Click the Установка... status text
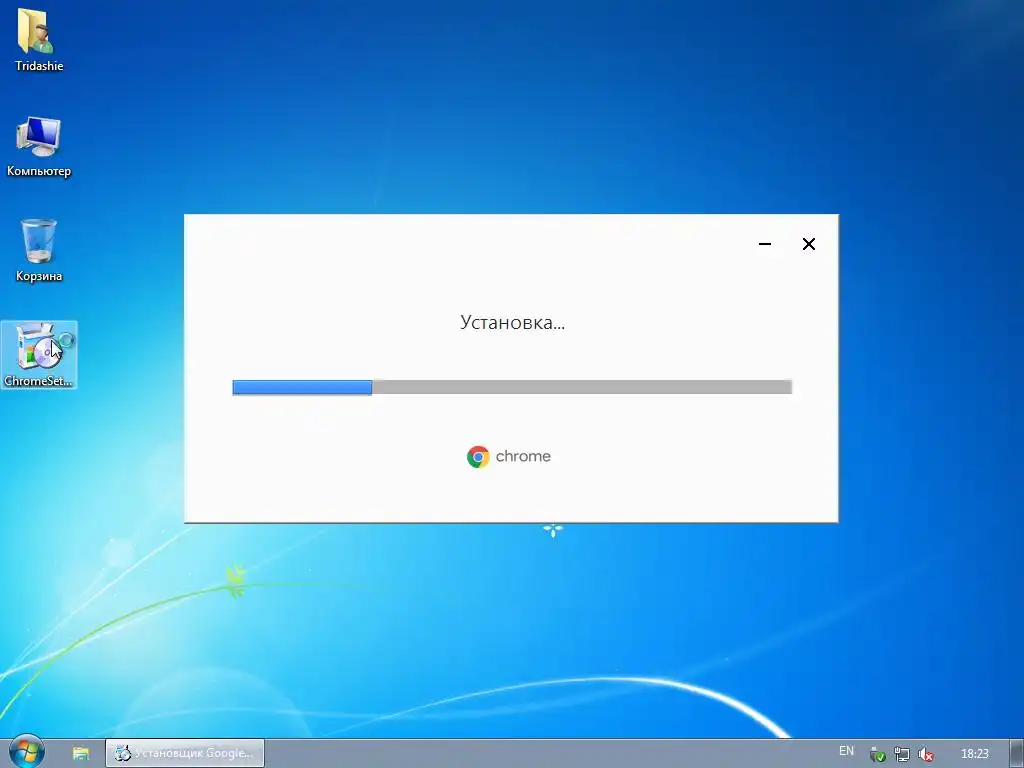Screen dimensions: 1024x768 pos(512,323)
